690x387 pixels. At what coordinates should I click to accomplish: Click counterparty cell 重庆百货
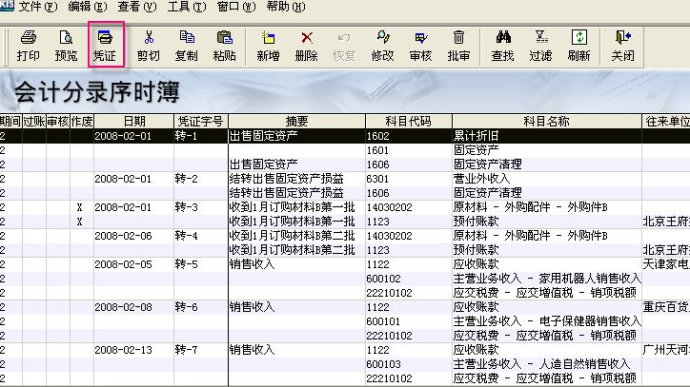pyautogui.click(x=666, y=307)
